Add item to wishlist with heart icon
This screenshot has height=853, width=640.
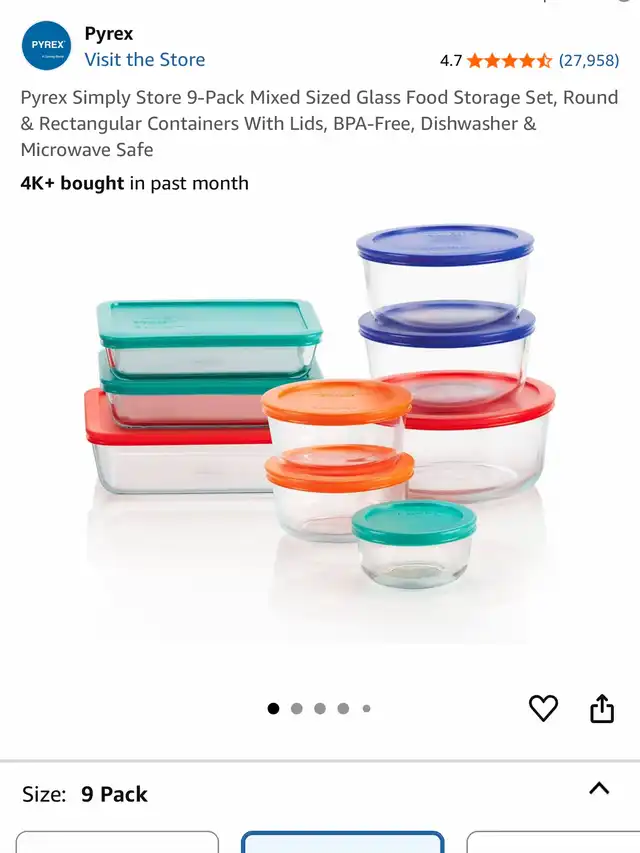(543, 708)
